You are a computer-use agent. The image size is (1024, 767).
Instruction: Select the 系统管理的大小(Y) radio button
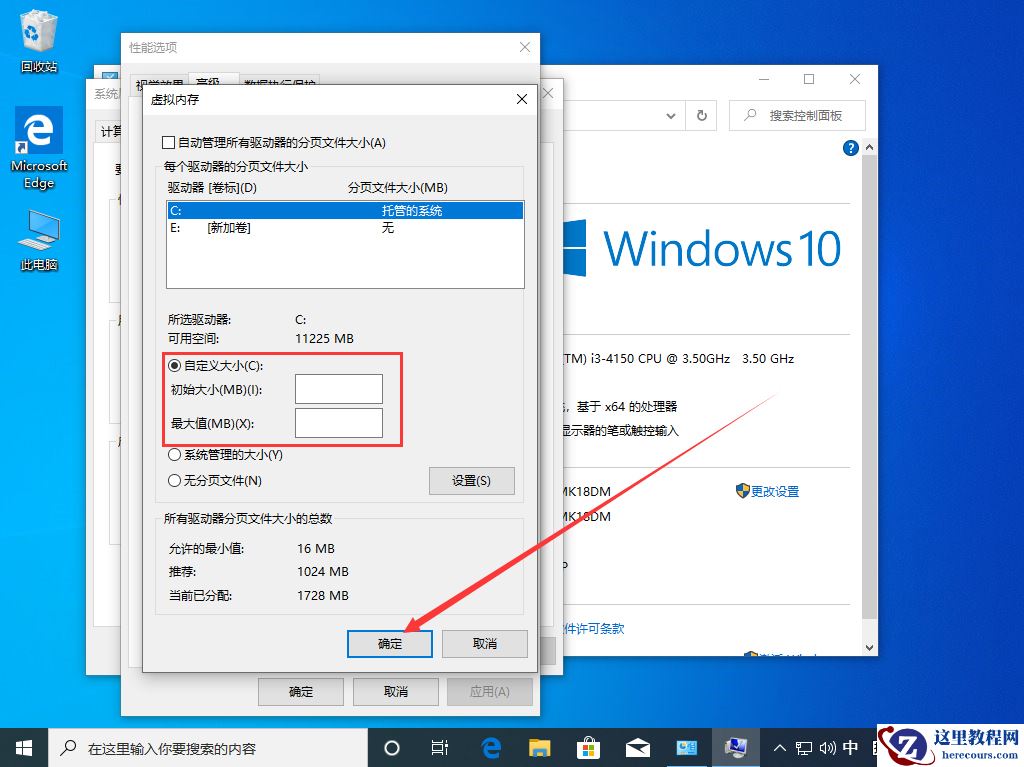(174, 455)
